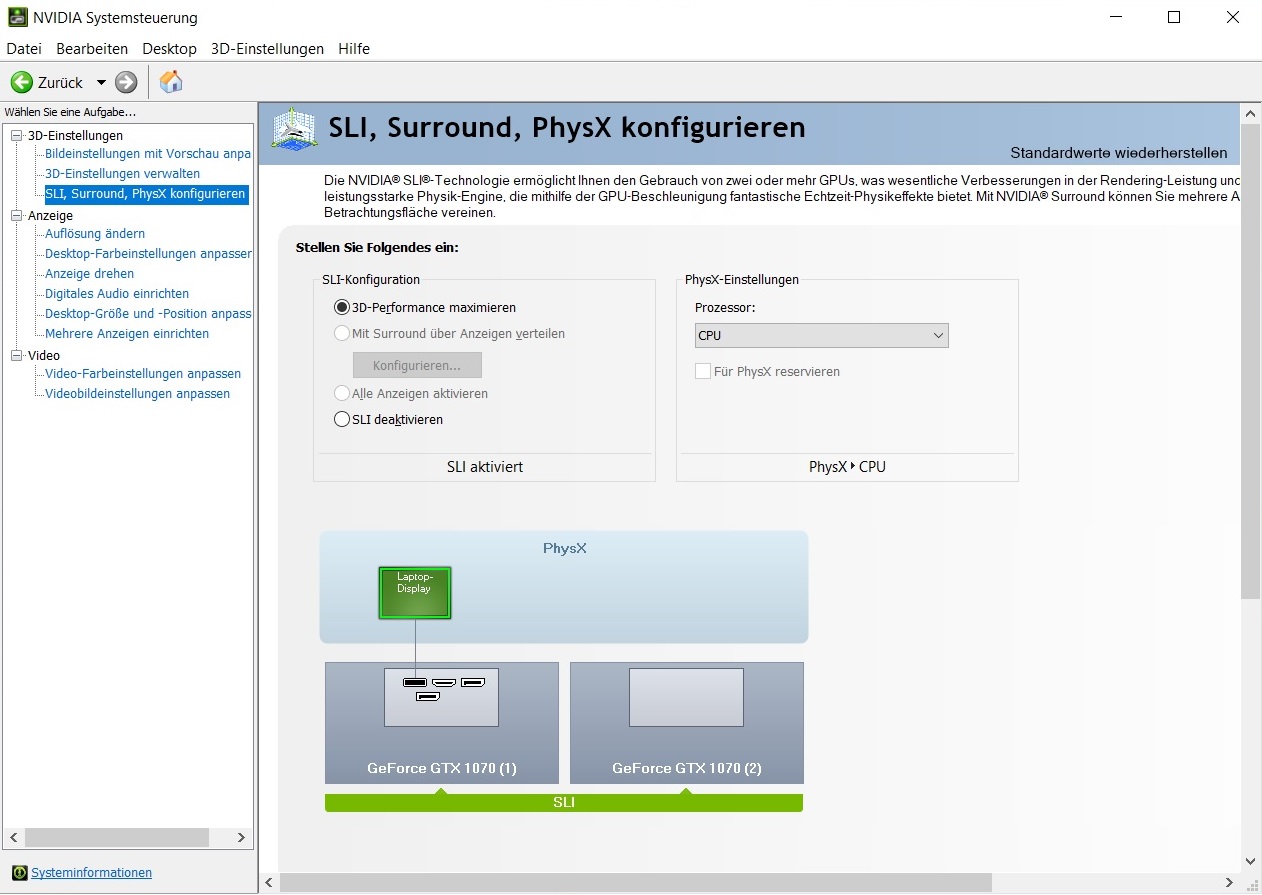Screen dimensions: 1262x895
Task: Select the green Laptop-Display monitor icon
Action: coord(414,593)
